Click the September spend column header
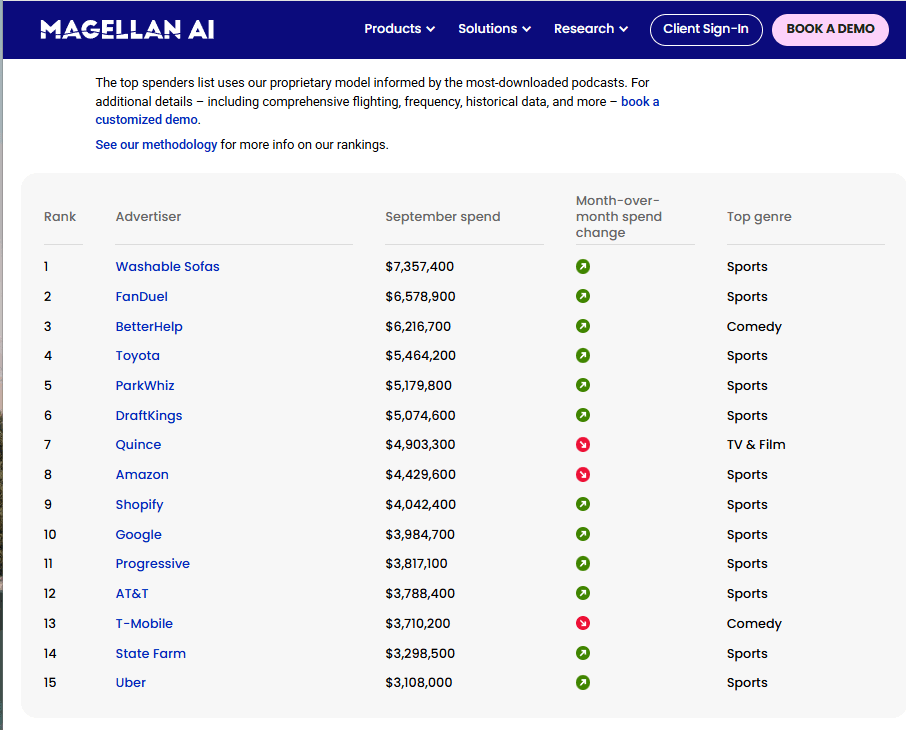The height and width of the screenshot is (730, 906). [x=442, y=217]
